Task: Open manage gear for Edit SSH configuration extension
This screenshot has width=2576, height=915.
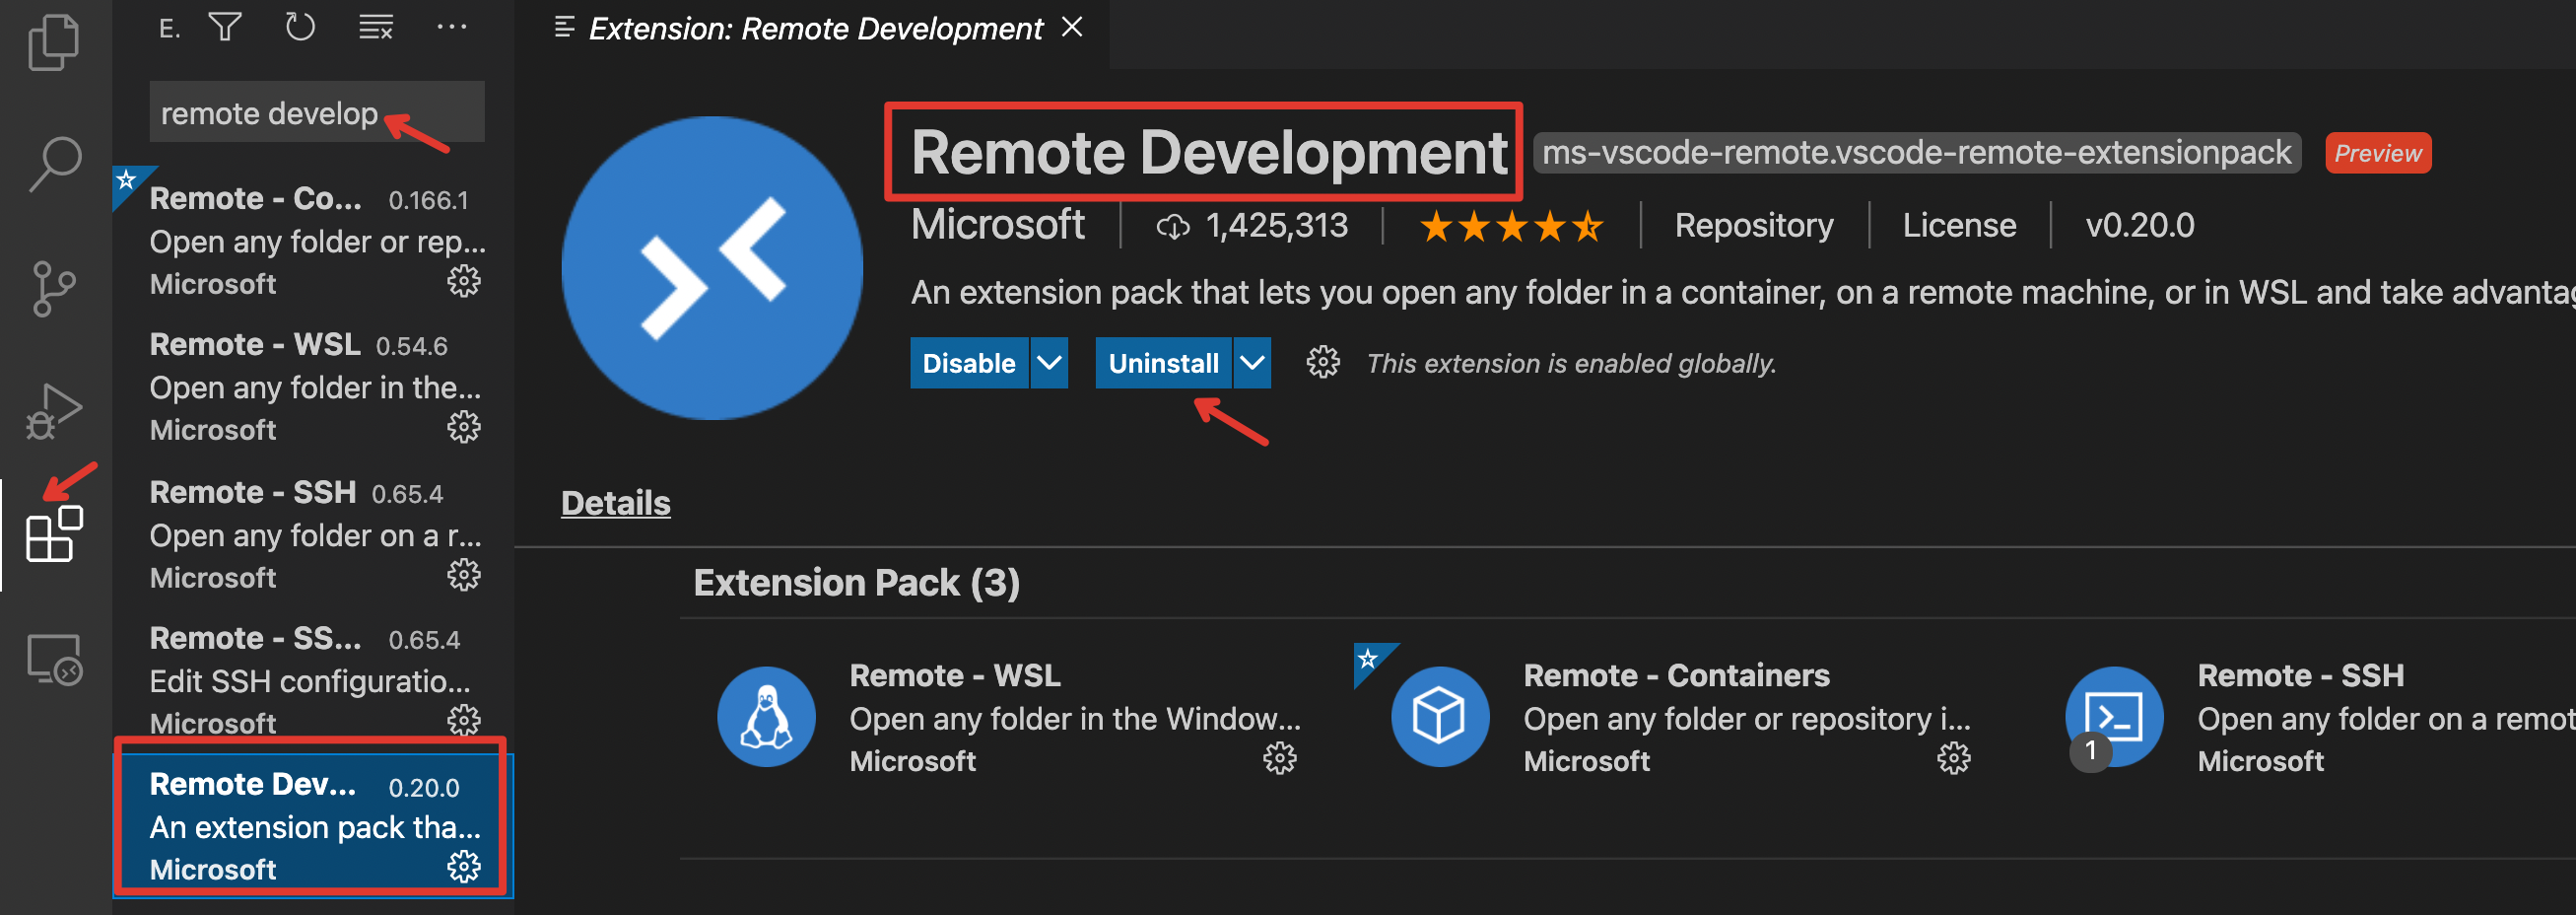Action: pos(464,721)
